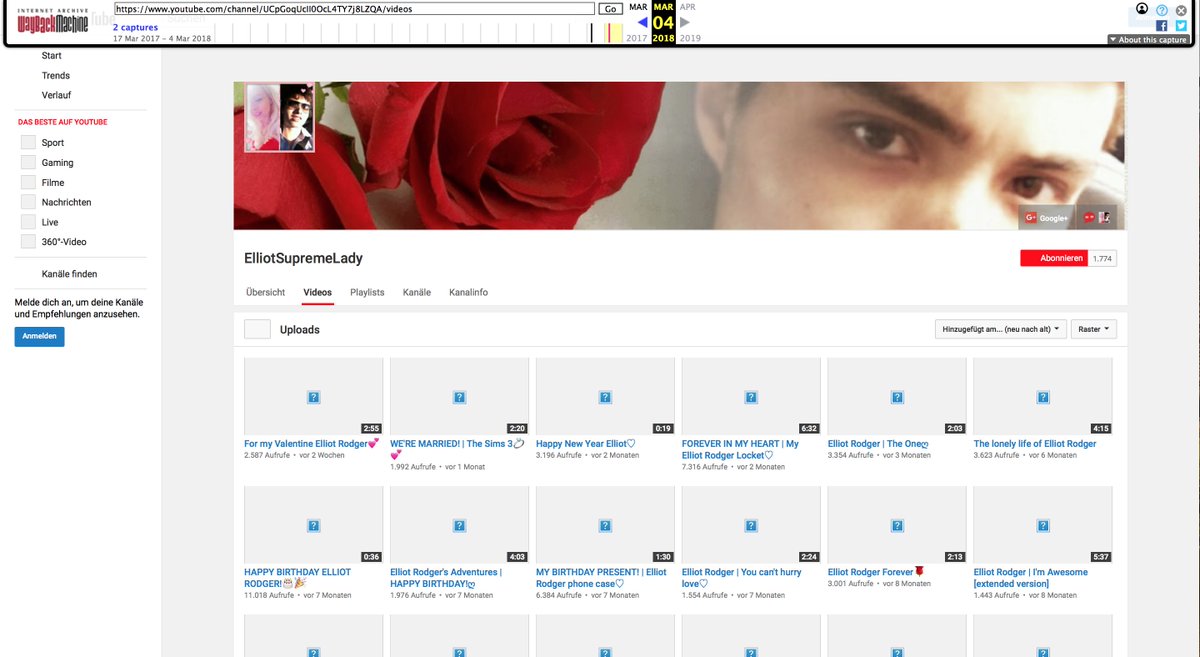The width and height of the screenshot is (1200, 657).
Task: Switch to the Kanalinfo tab
Action: (x=469, y=293)
